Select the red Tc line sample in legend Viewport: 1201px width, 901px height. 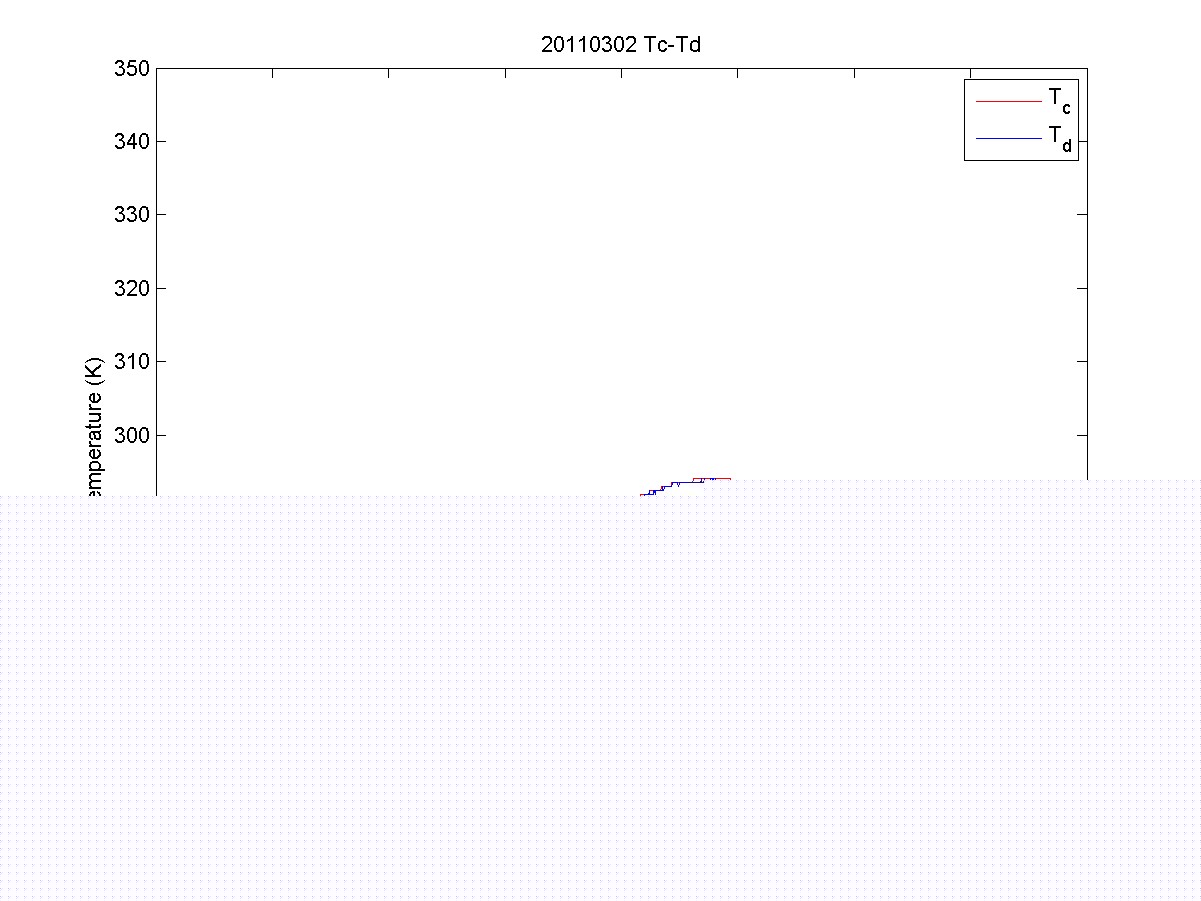(1008, 101)
